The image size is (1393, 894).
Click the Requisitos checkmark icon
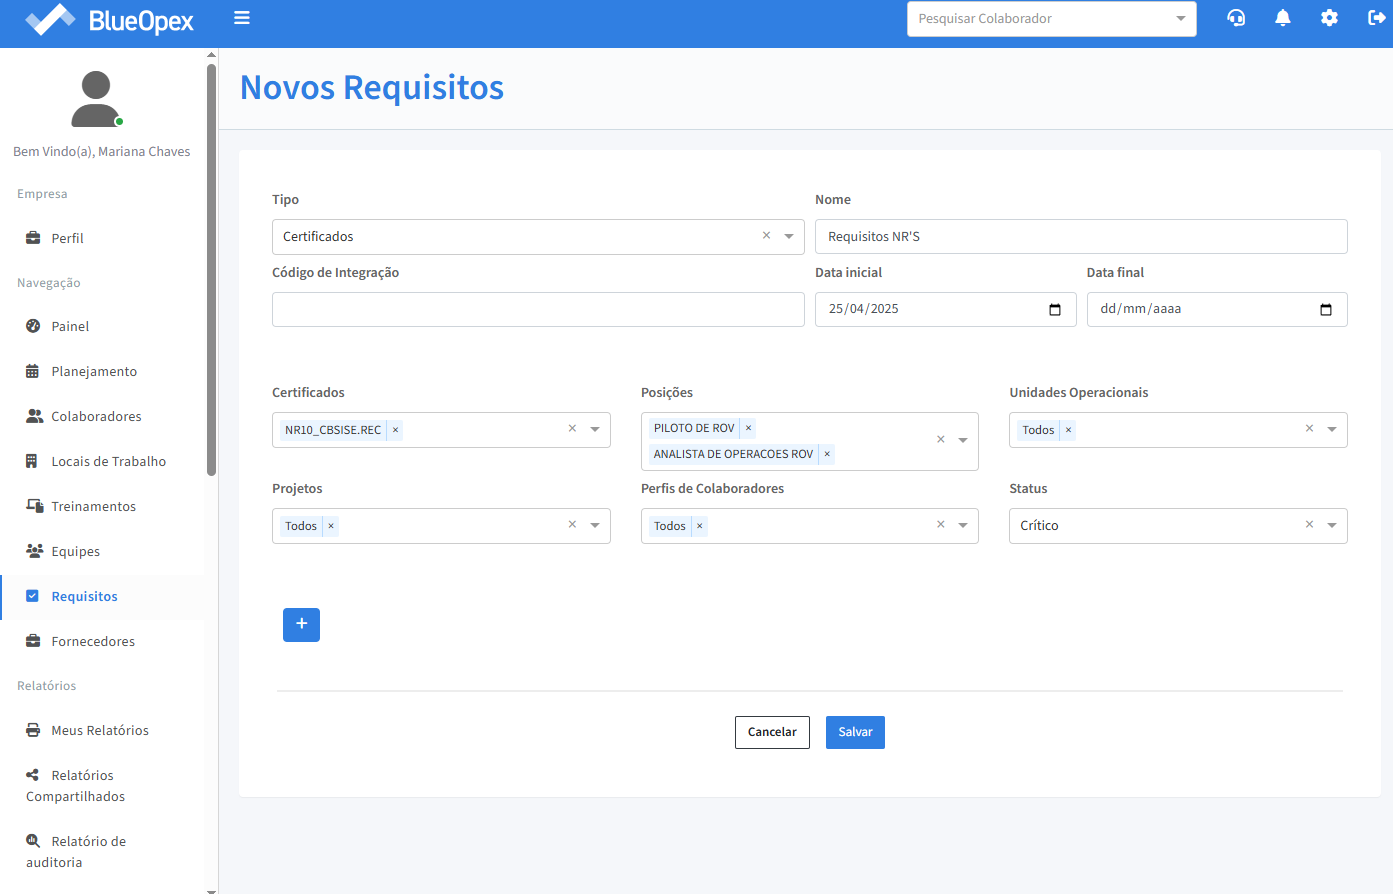pos(32,596)
